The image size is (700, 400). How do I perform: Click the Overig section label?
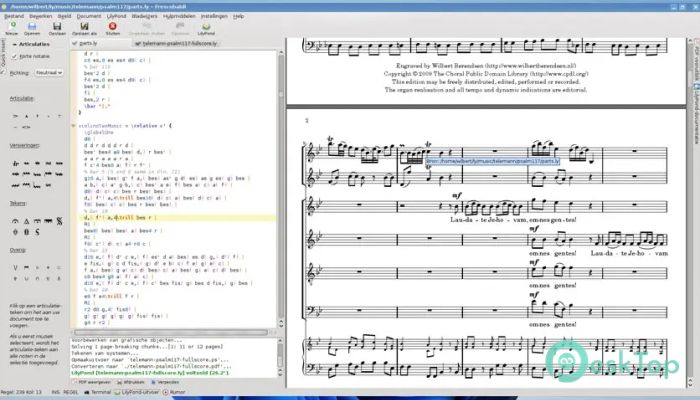[18, 250]
